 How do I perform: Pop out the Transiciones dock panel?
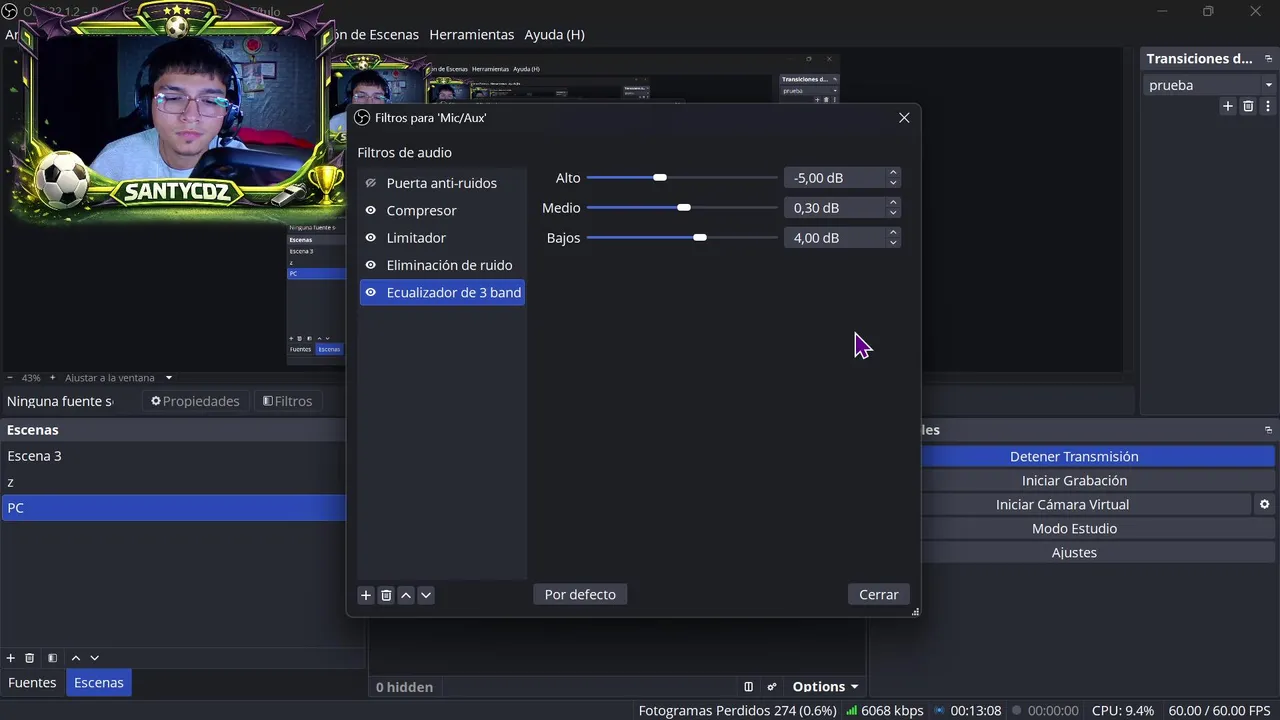pyautogui.click(x=1268, y=59)
